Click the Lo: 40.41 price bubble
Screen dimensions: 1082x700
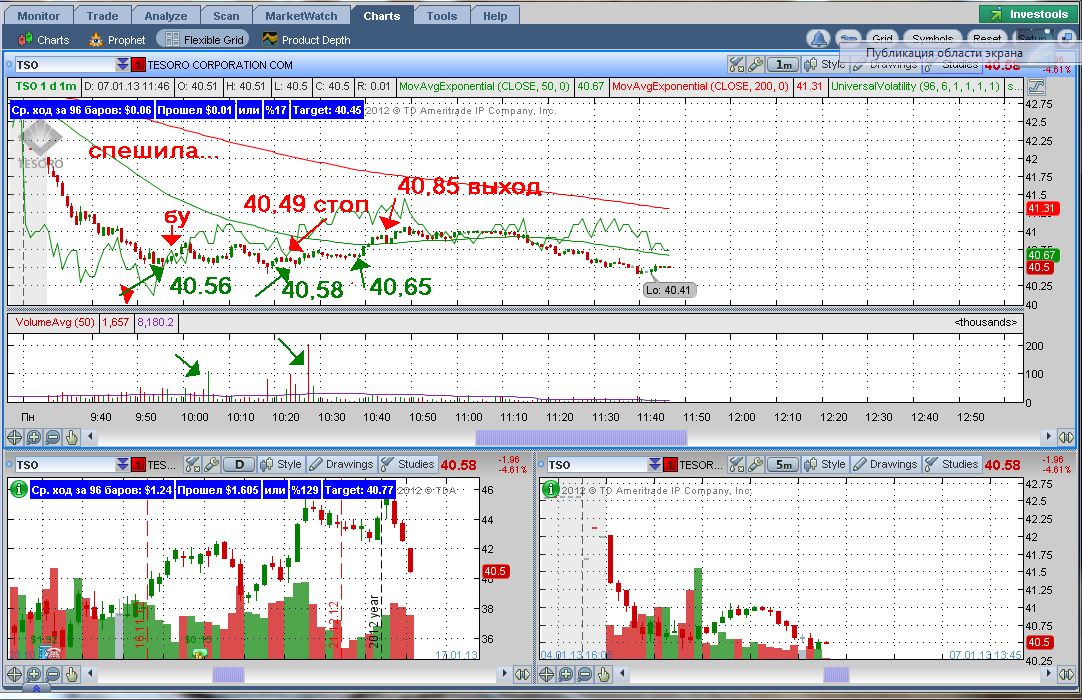click(668, 290)
